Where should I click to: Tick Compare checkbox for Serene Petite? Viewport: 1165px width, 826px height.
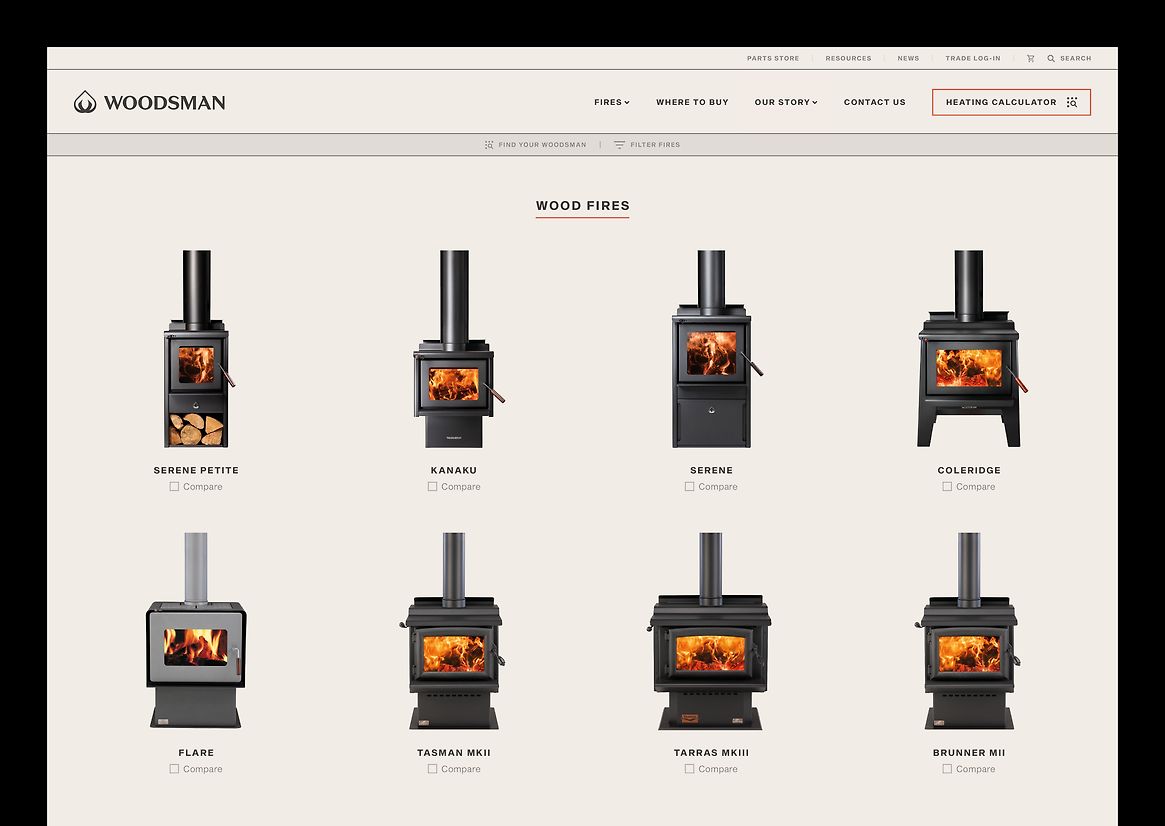(x=174, y=487)
